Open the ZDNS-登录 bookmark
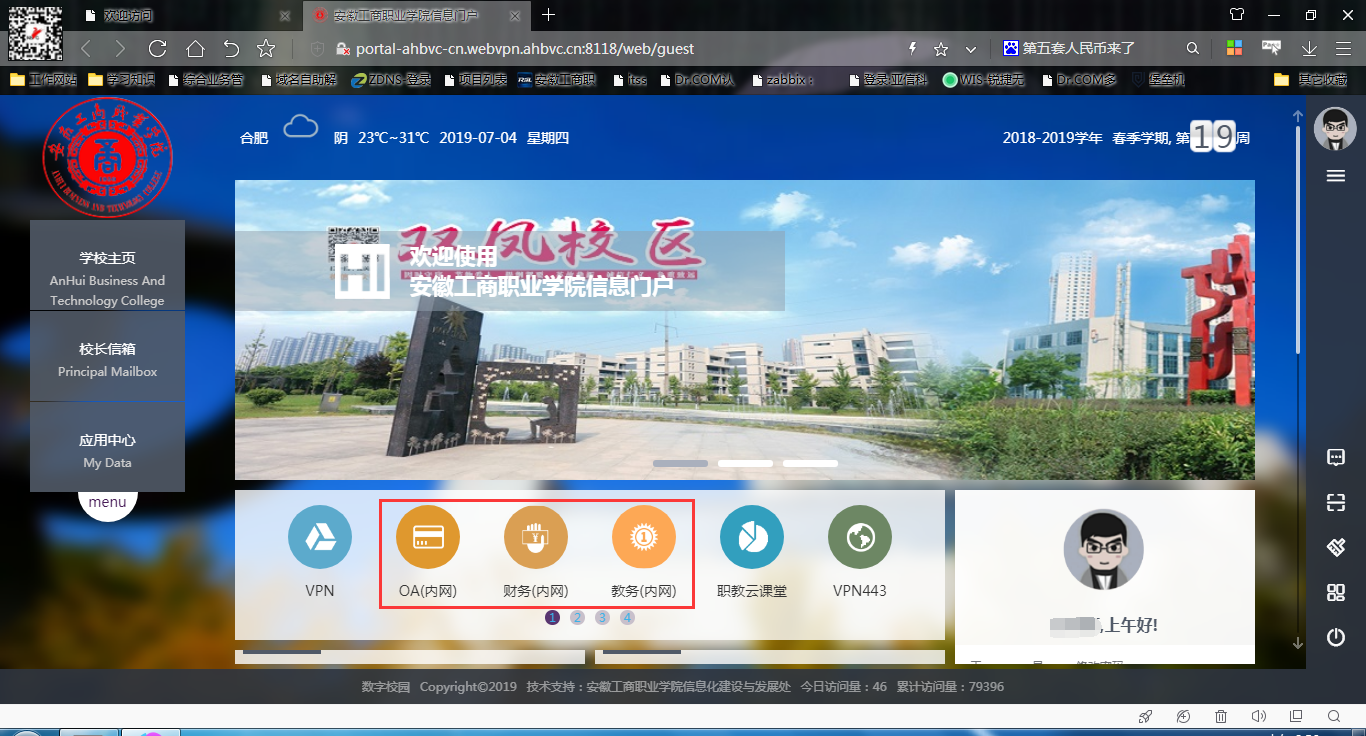The image size is (1366, 736). tap(390, 79)
